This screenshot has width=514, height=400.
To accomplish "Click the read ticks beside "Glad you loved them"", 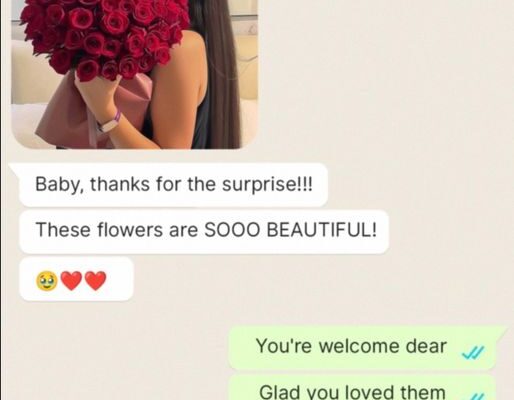I will tap(477, 397).
